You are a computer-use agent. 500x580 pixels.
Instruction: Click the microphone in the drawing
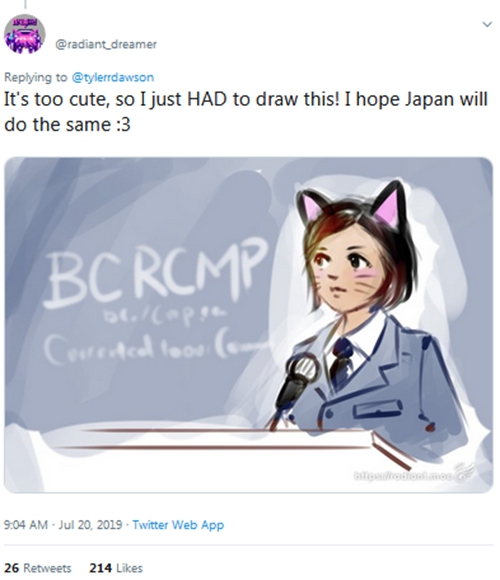pos(296,381)
